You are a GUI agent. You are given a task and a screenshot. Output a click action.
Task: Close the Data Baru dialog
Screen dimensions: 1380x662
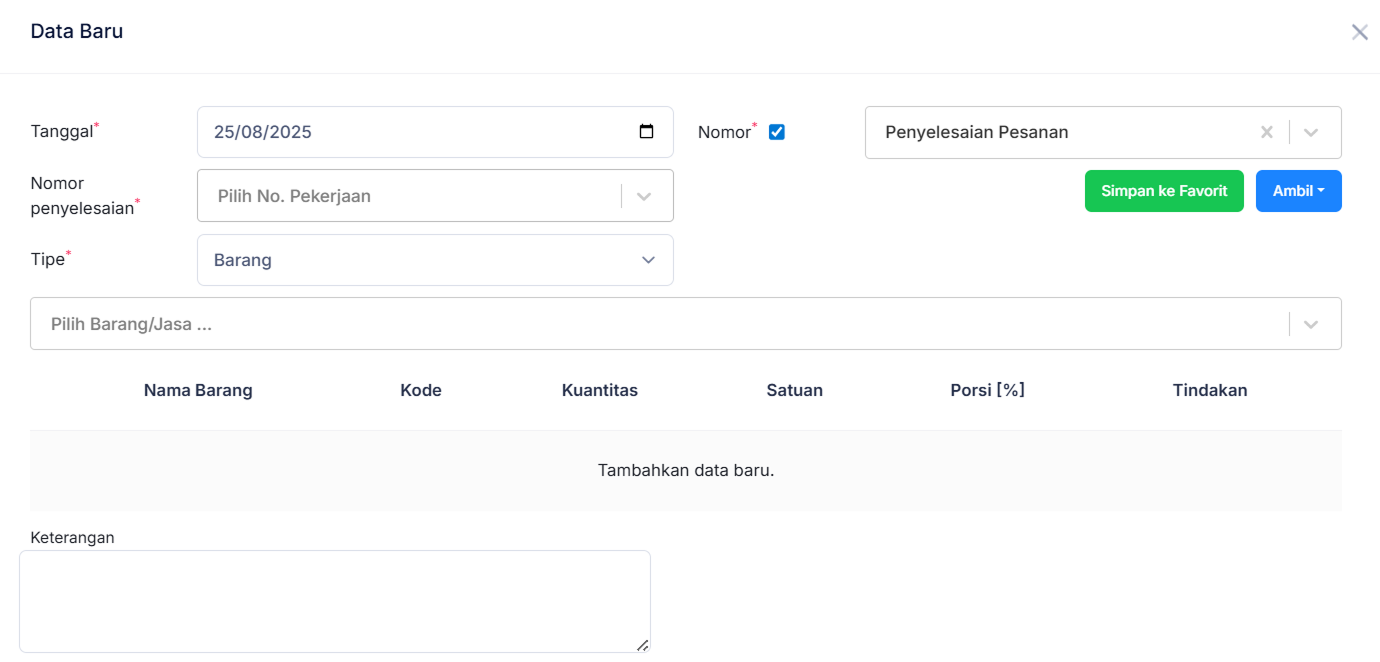[x=1359, y=32]
